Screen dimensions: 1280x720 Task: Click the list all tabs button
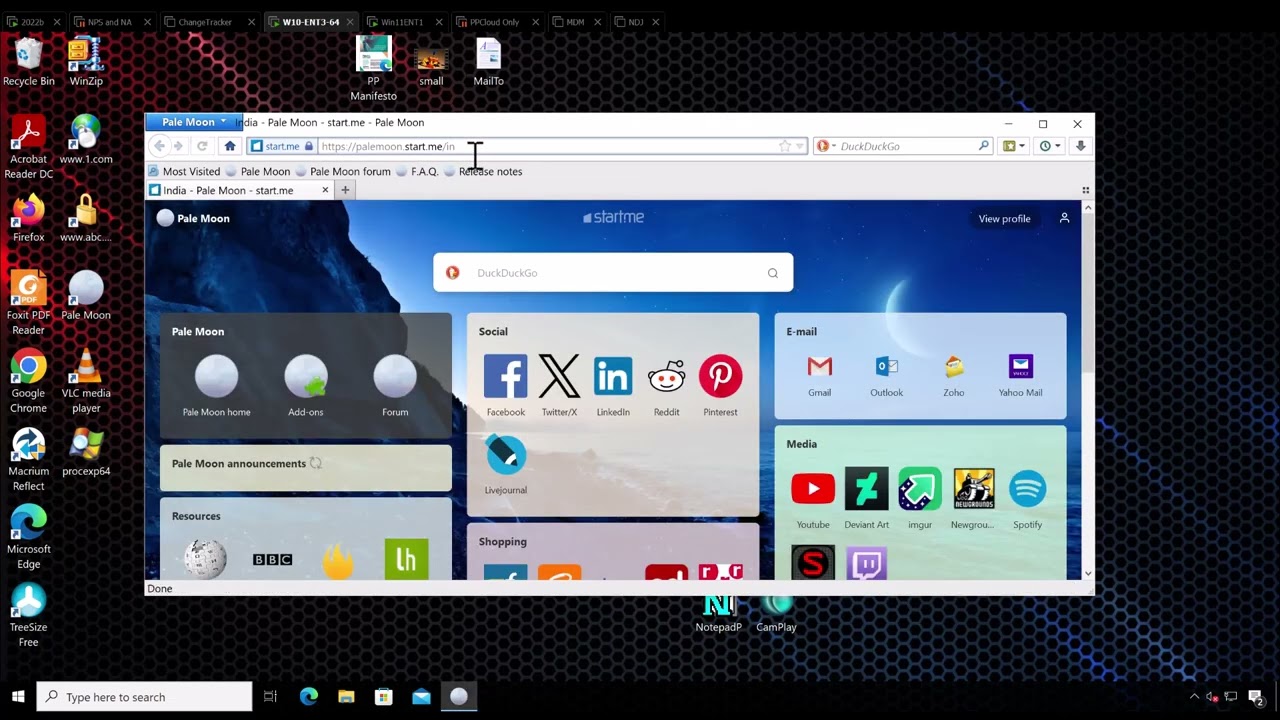(1085, 190)
